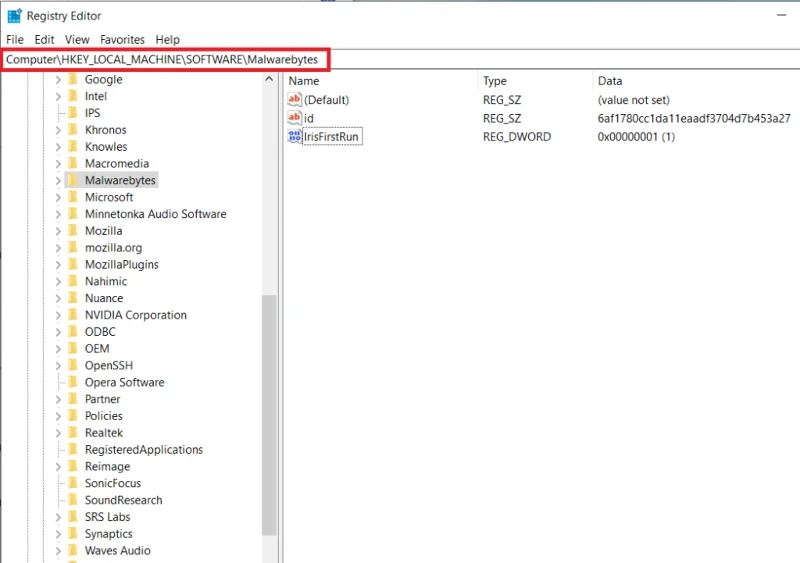Click the Reimage folder icon
800x563 pixels.
pyautogui.click(x=73, y=467)
